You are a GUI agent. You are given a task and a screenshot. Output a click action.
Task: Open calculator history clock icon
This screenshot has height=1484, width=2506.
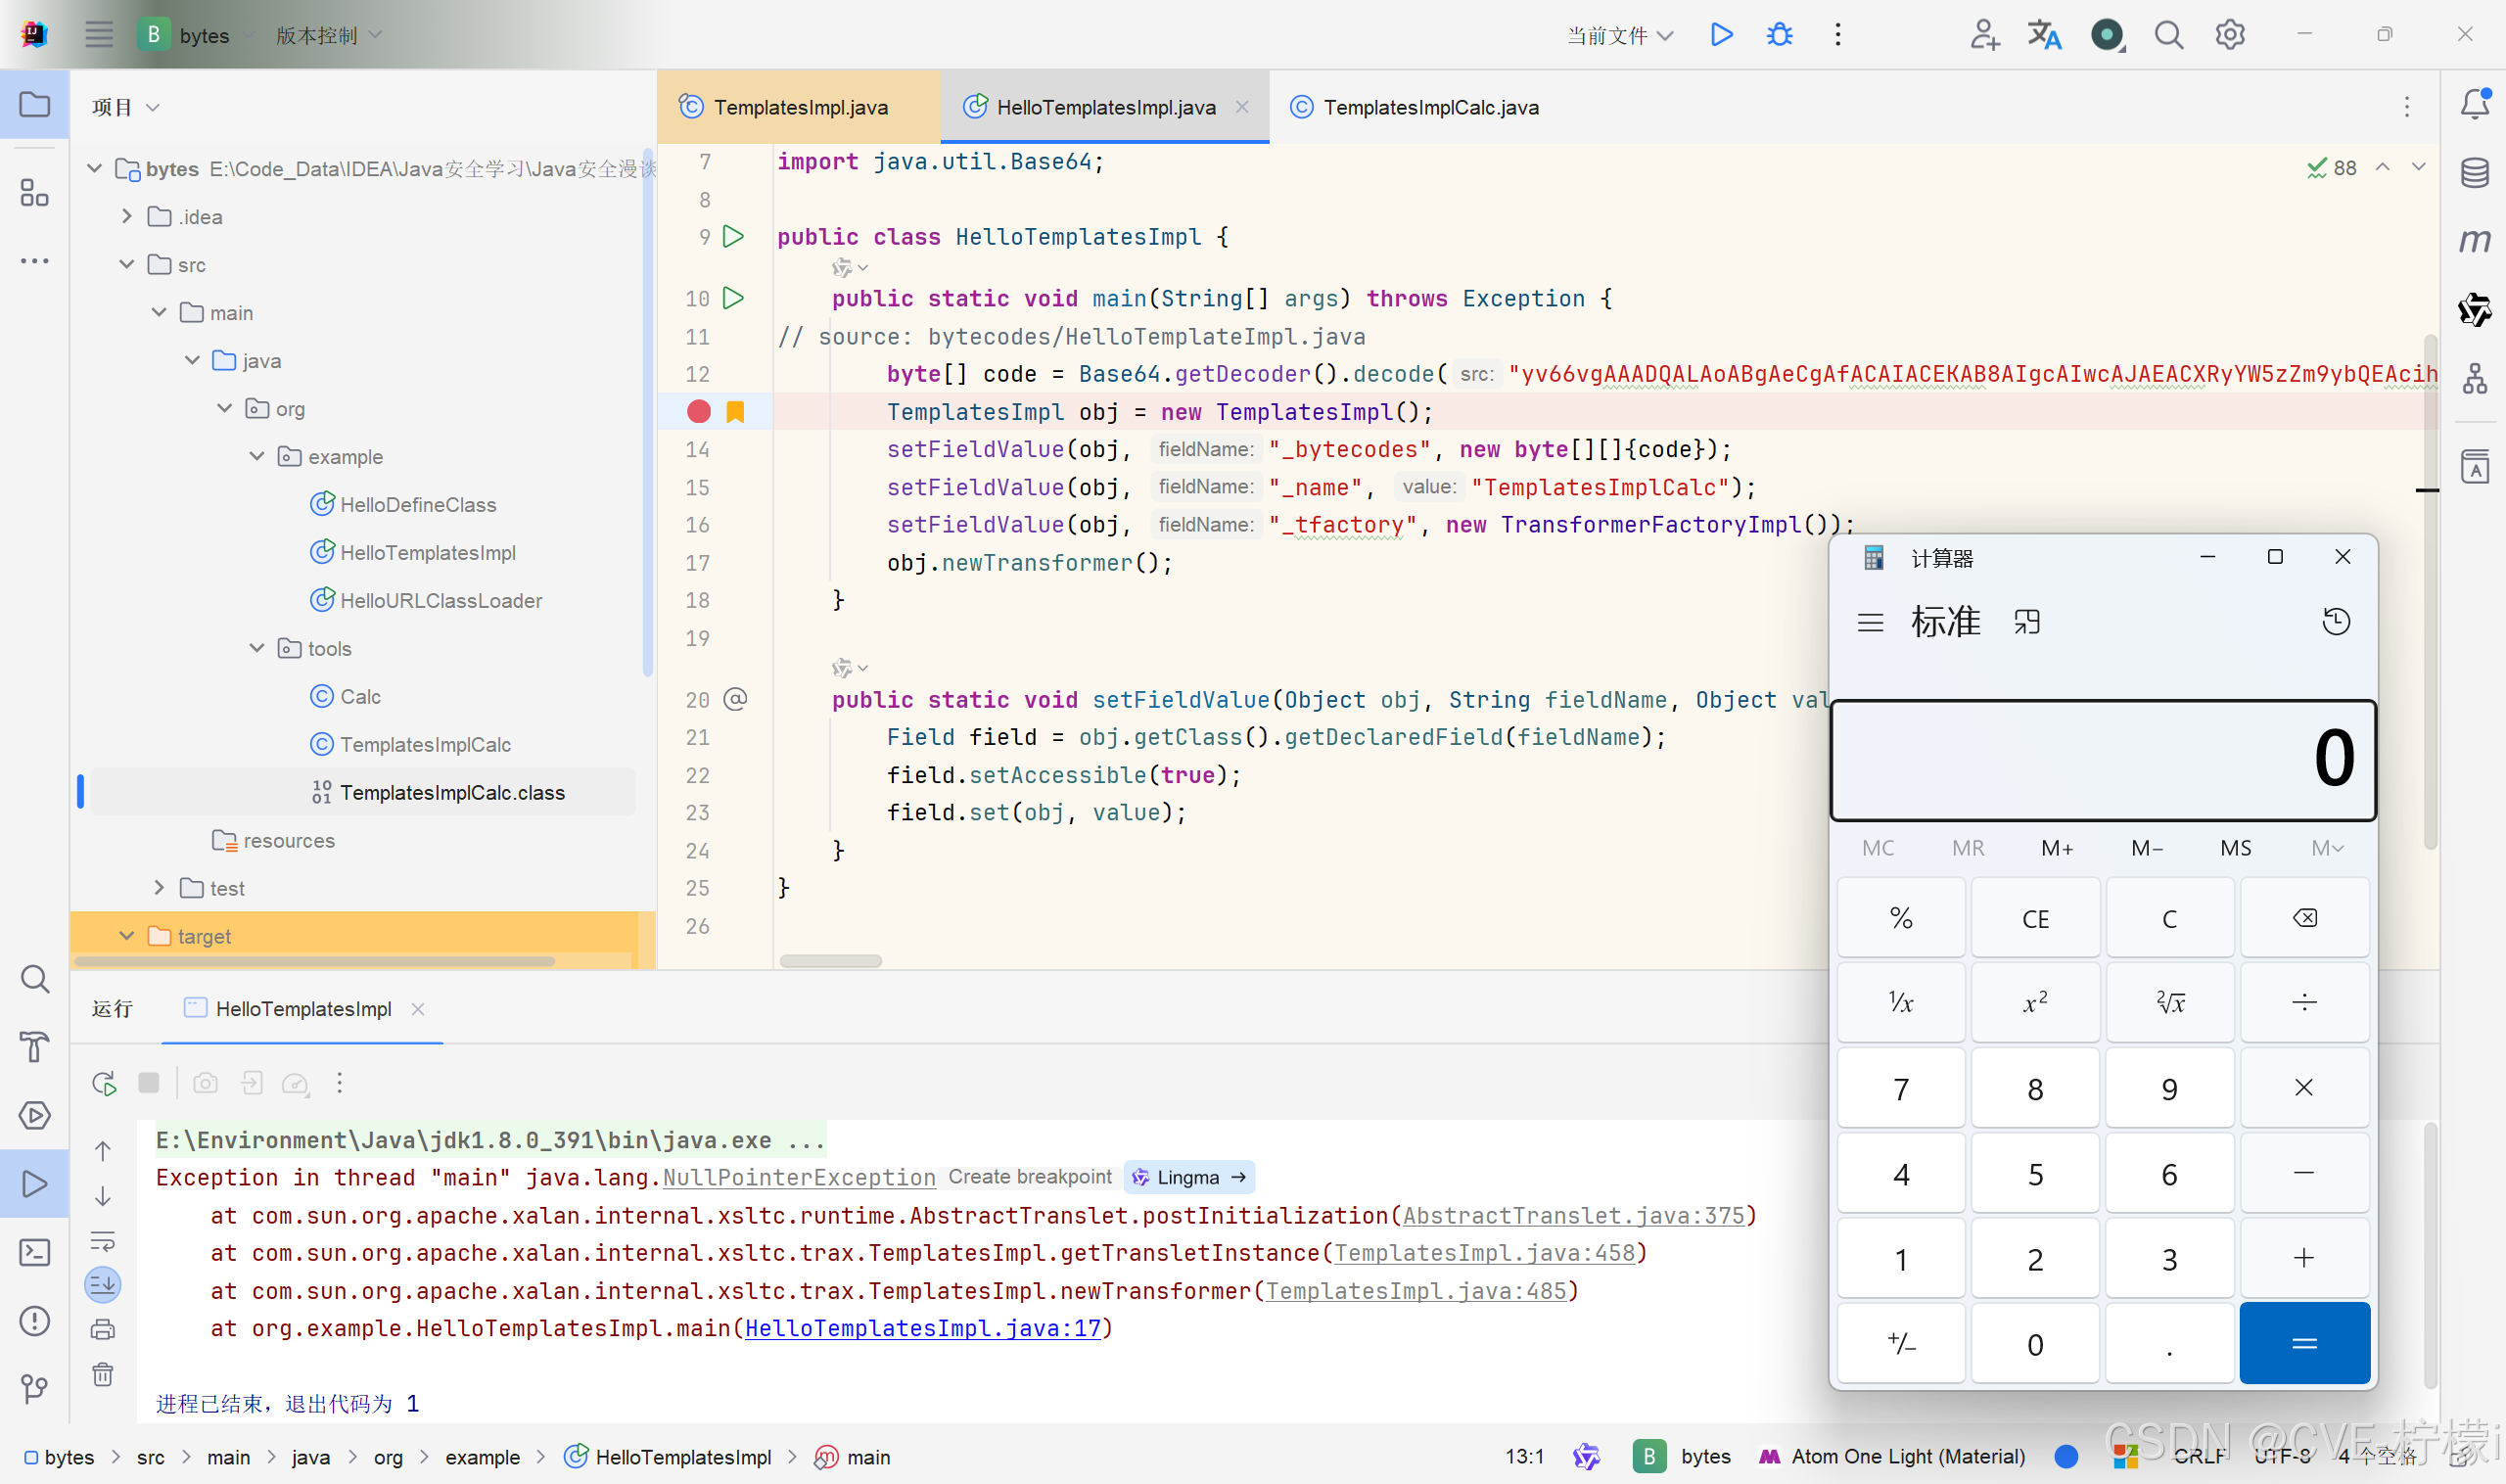click(2335, 621)
